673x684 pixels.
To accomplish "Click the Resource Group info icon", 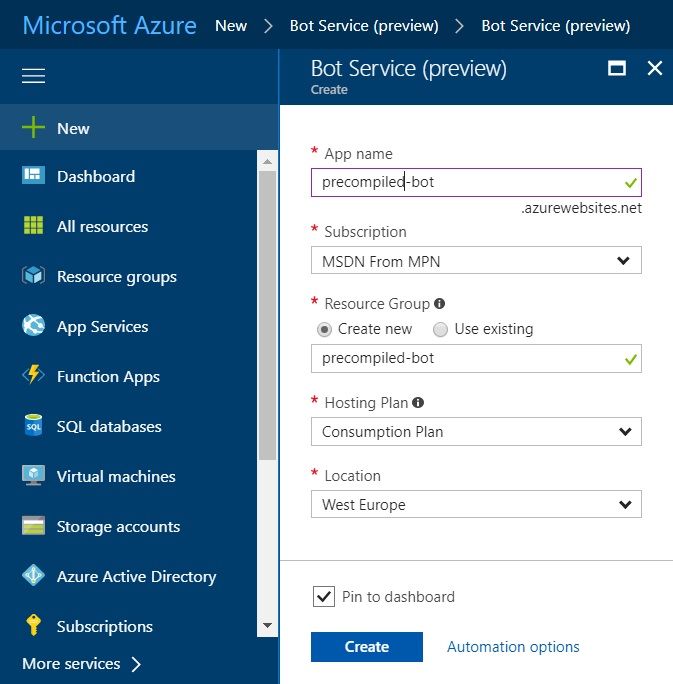I will [440, 304].
